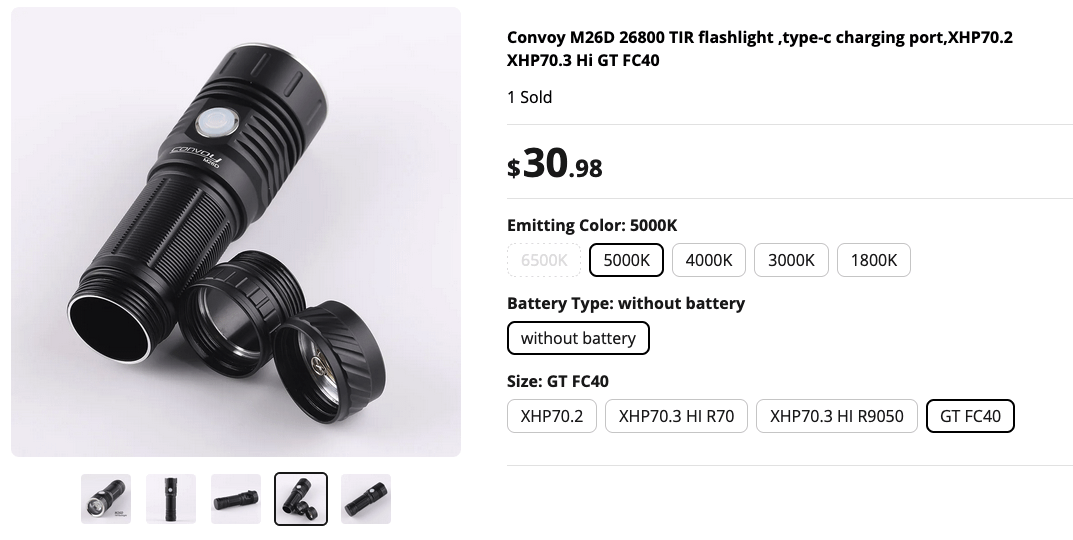Select the highlighted disassembled flashlight thumbnail
Viewport: 1073px width, 540px height.
[301, 499]
